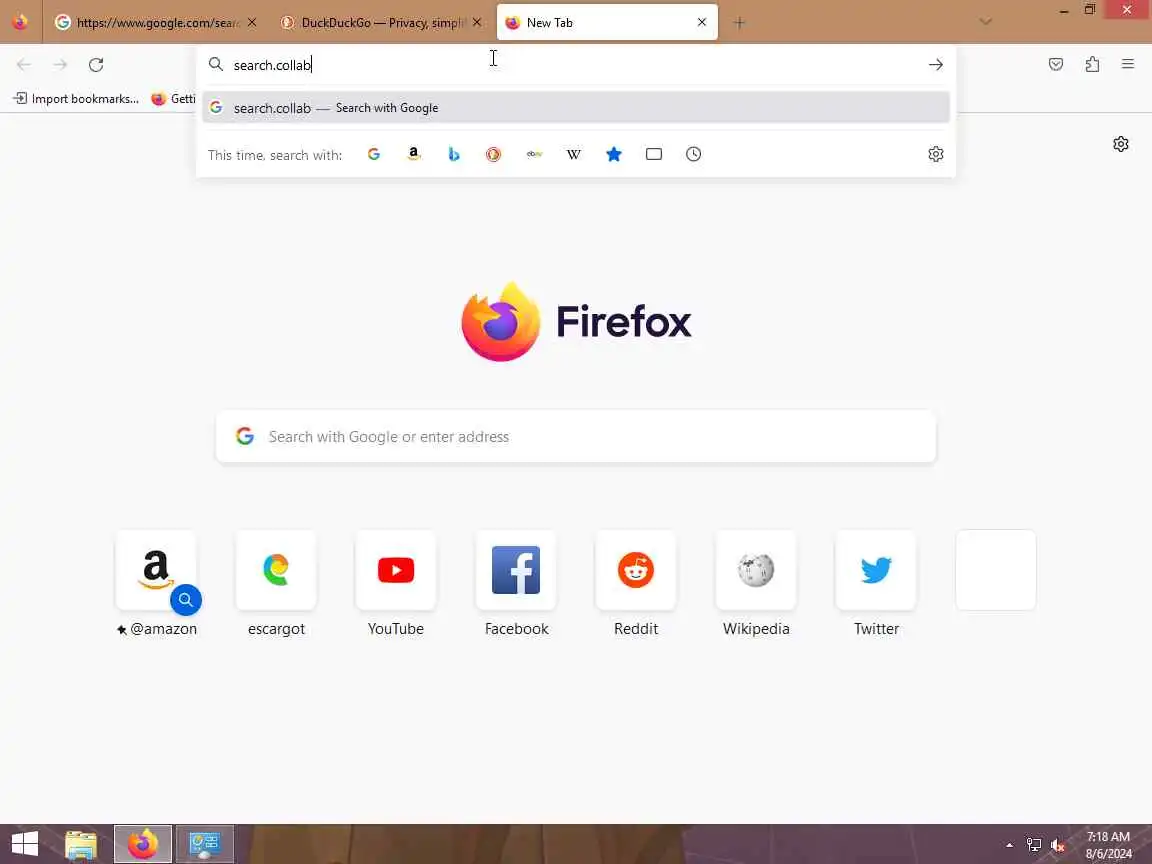Open the Save to Pocket icon

click(1056, 65)
